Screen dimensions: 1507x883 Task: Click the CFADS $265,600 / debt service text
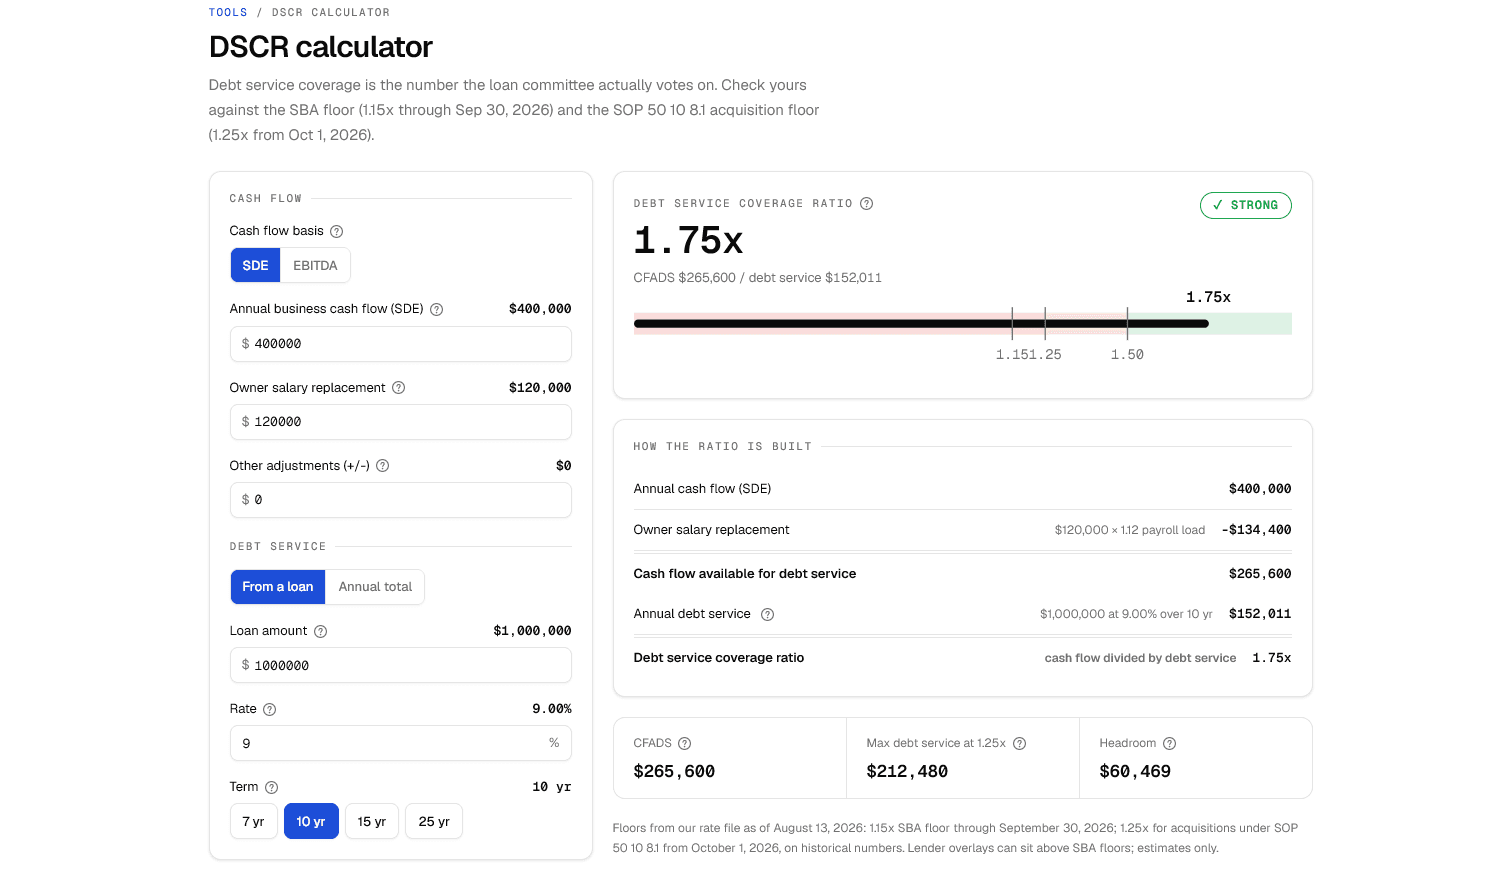[757, 278]
